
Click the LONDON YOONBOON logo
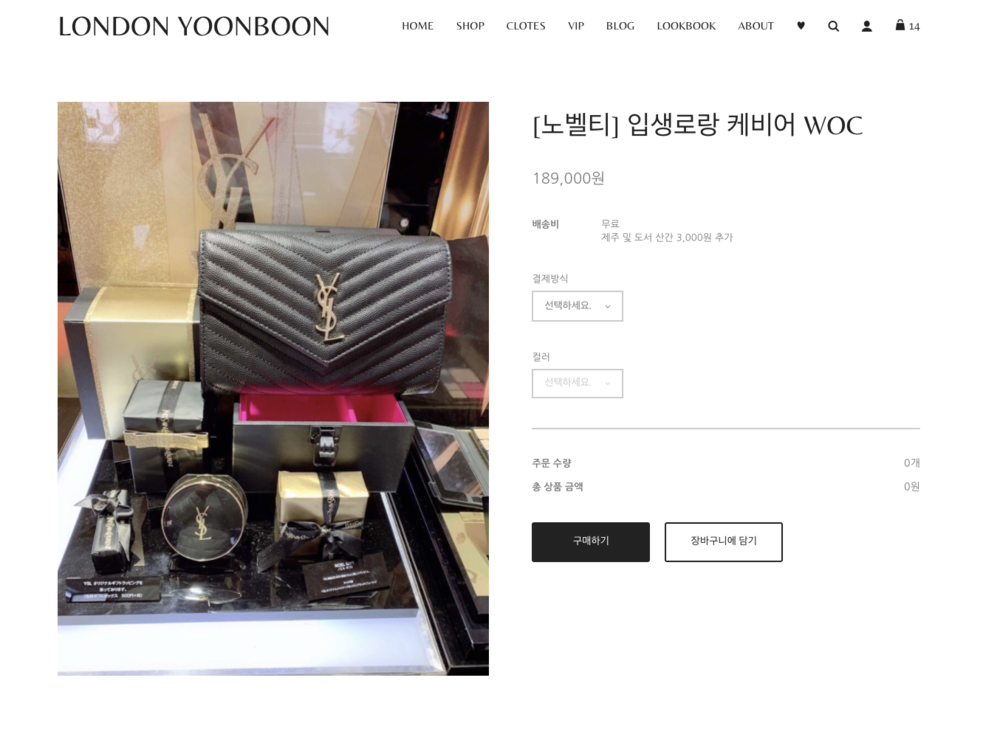194,26
